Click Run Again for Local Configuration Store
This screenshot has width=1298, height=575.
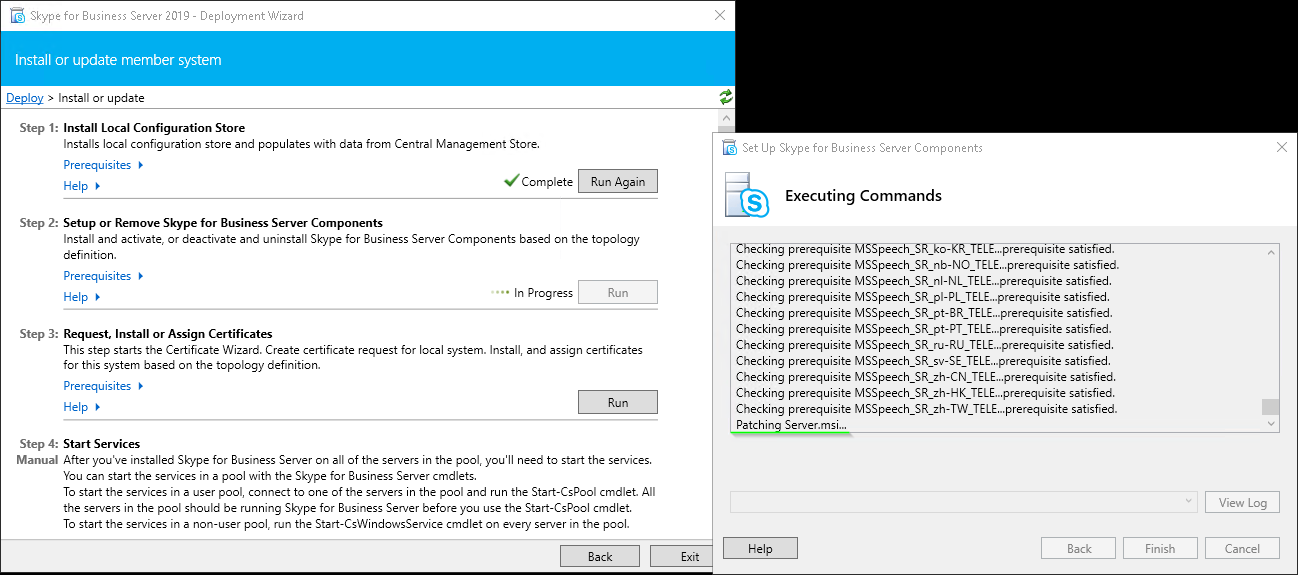(x=618, y=182)
